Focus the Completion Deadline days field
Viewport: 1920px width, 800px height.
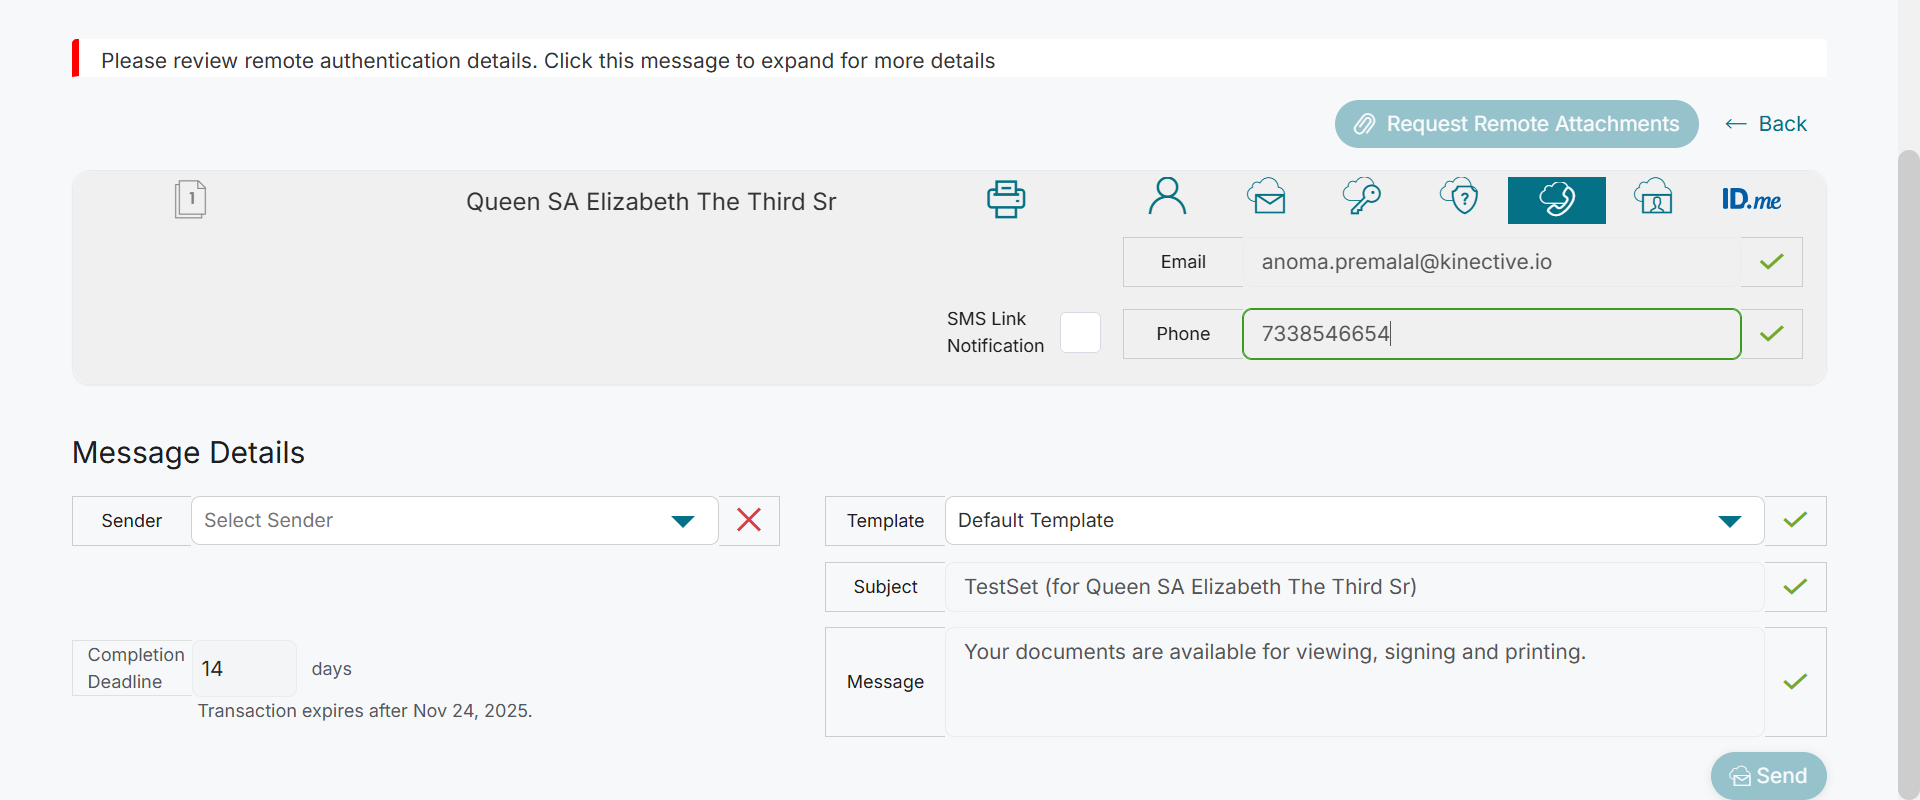243,669
